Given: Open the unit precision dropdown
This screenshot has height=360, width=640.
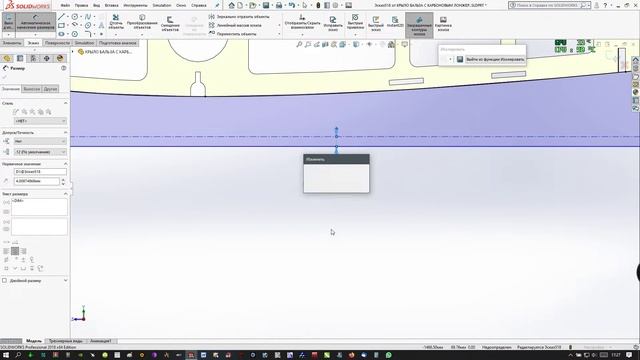Looking at the screenshot, I should 40,152.
